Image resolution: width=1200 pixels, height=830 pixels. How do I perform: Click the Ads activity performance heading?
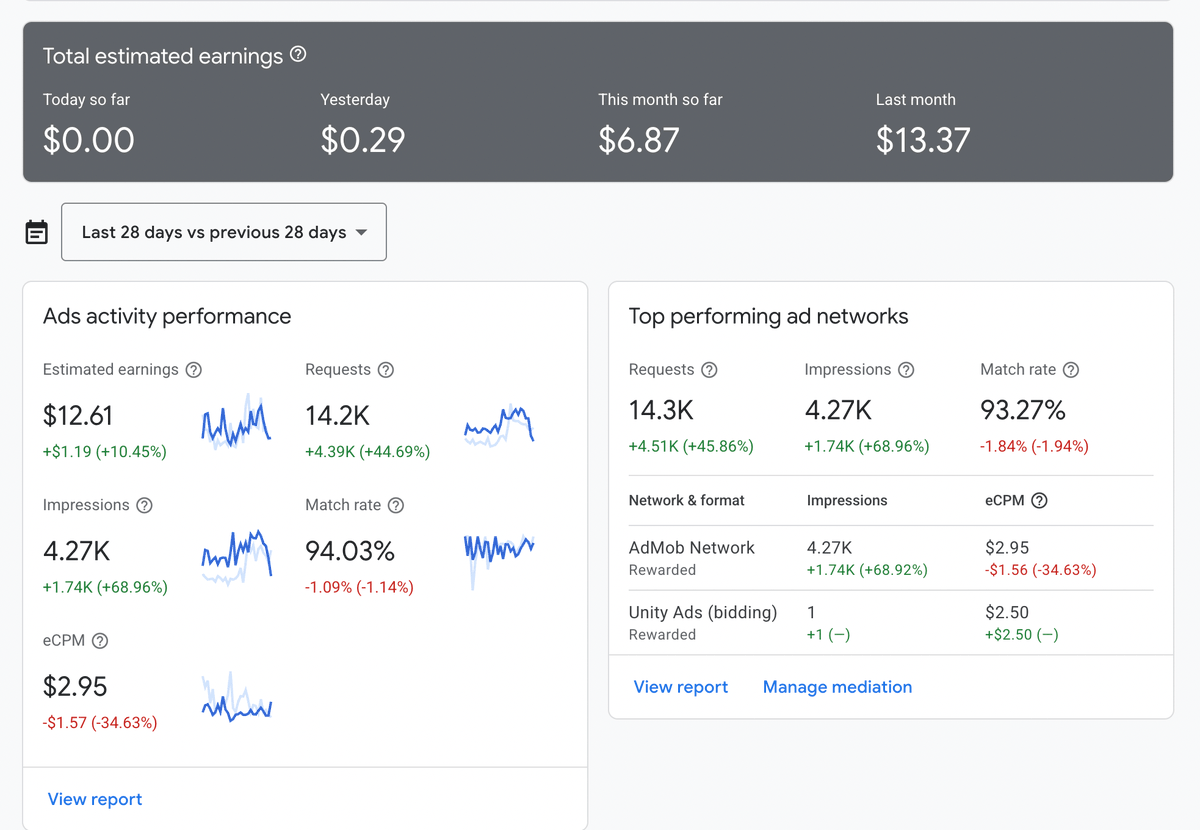pyautogui.click(x=167, y=317)
